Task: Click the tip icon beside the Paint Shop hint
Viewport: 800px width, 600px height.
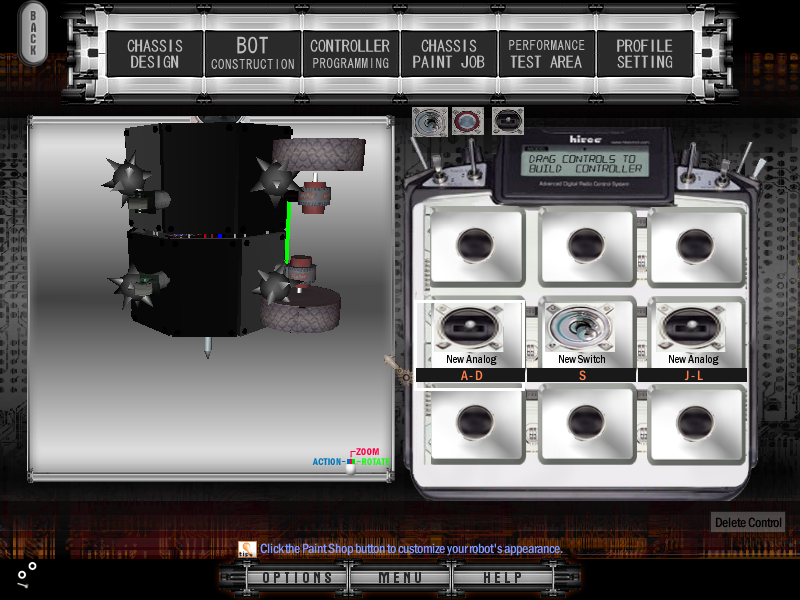Action: tap(247, 549)
